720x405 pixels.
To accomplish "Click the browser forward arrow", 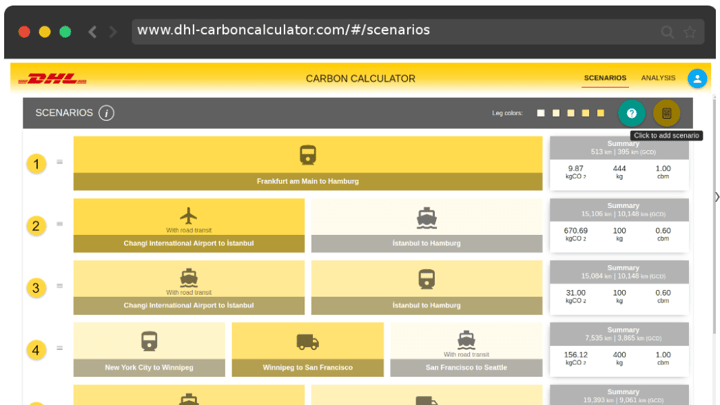I will [x=113, y=32].
